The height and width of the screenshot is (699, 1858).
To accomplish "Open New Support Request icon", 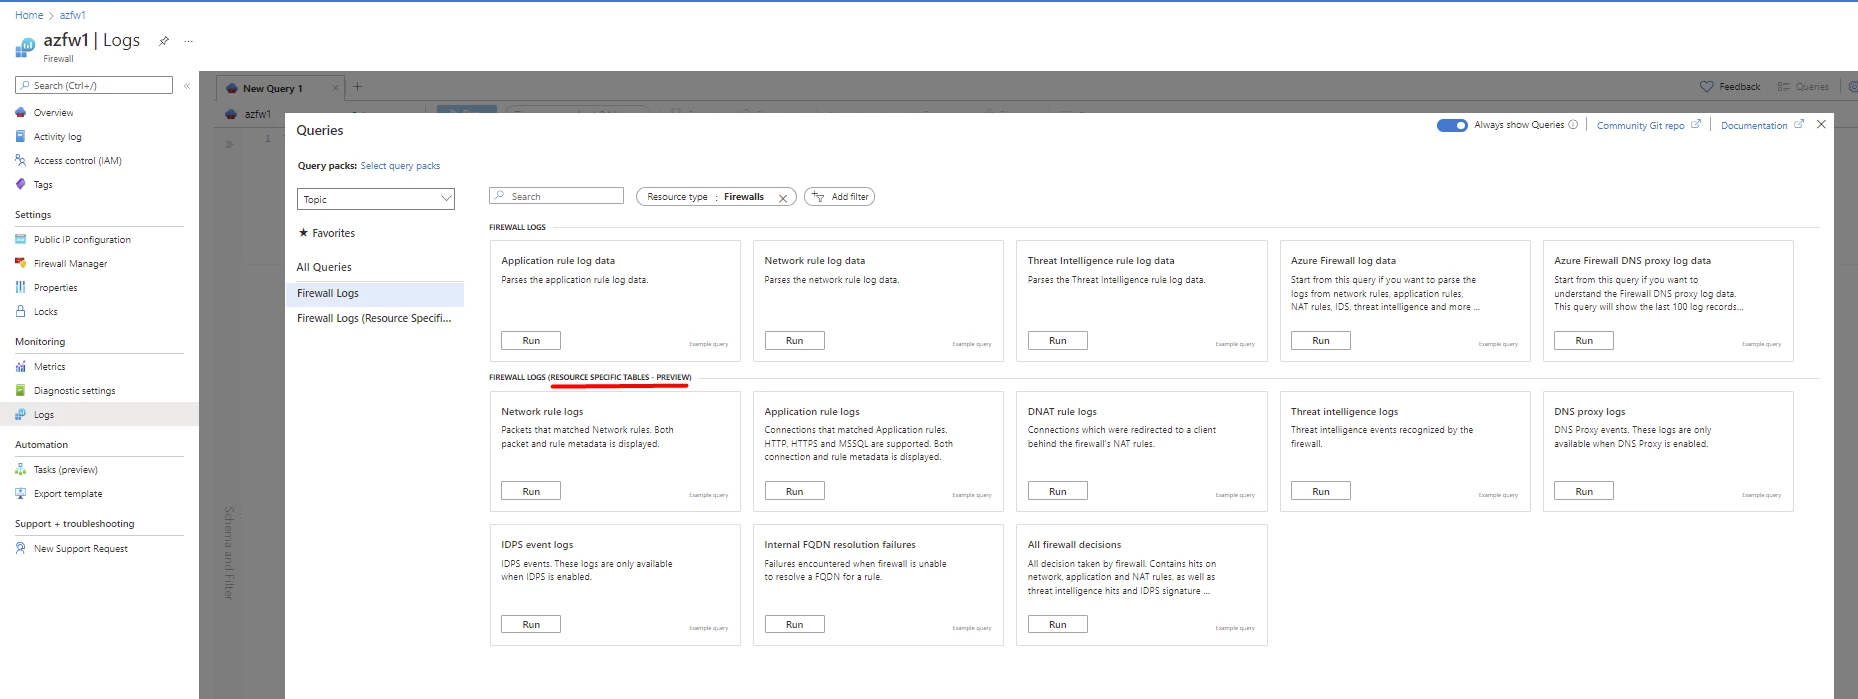I will click(x=21, y=549).
